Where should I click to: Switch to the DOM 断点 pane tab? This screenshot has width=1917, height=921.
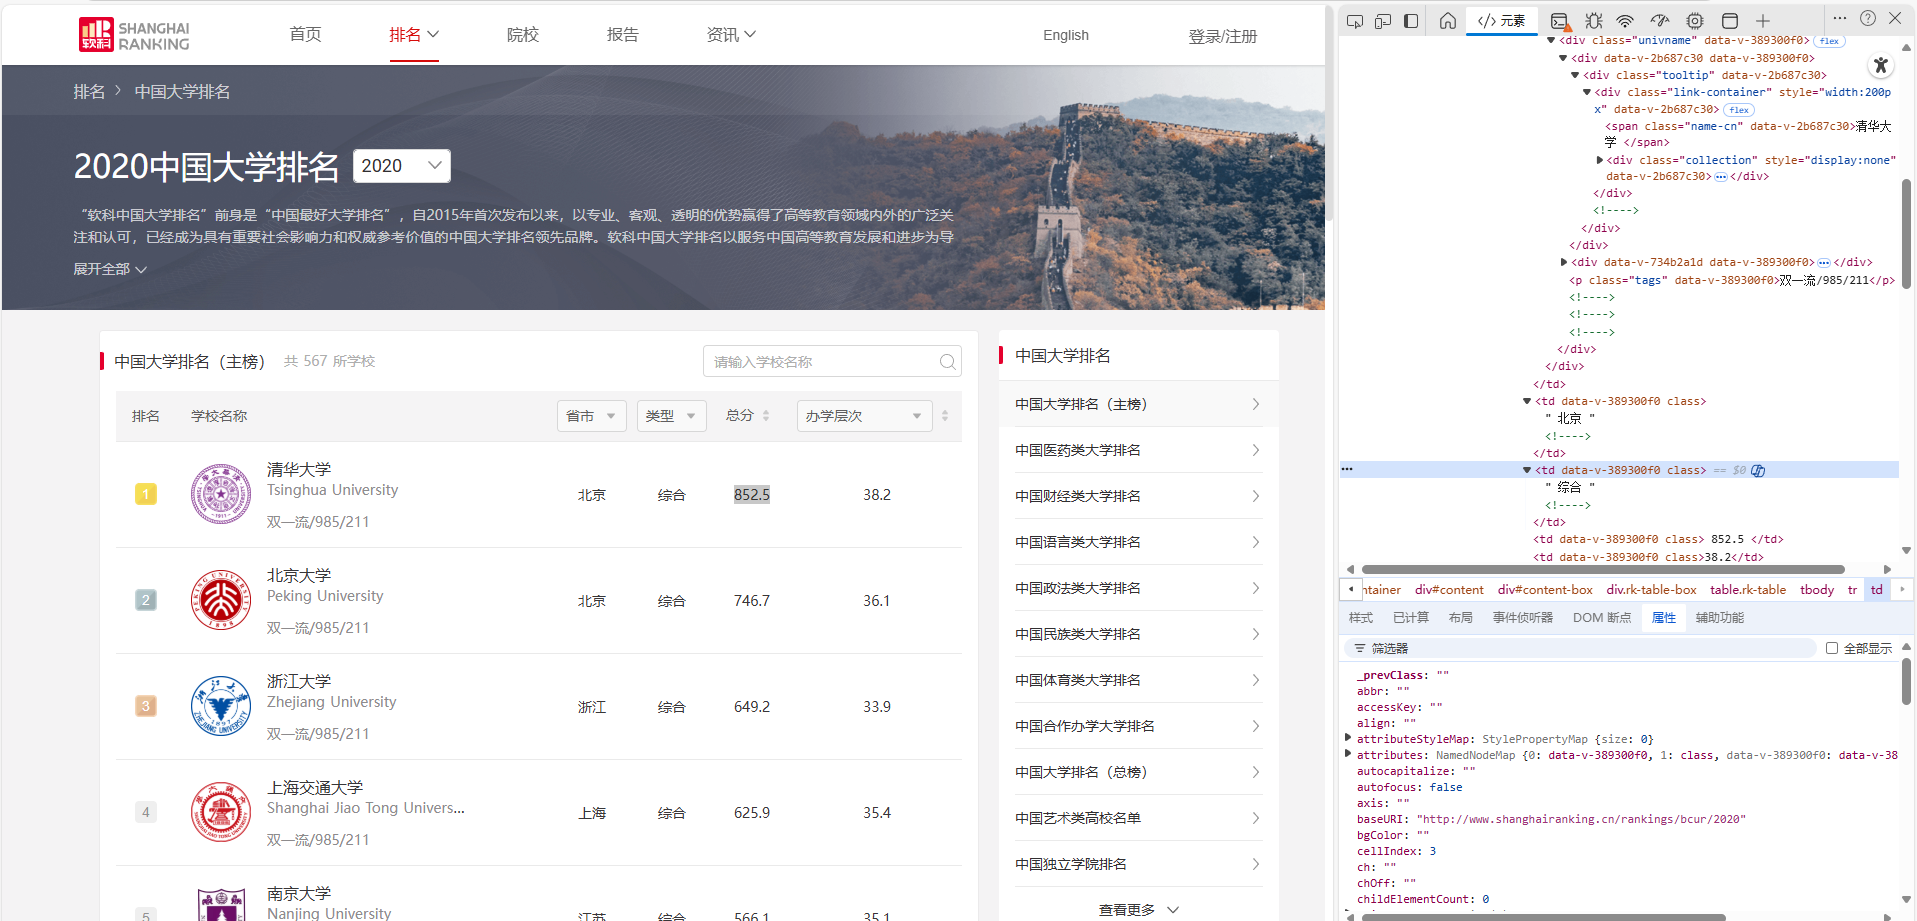coord(1602,618)
